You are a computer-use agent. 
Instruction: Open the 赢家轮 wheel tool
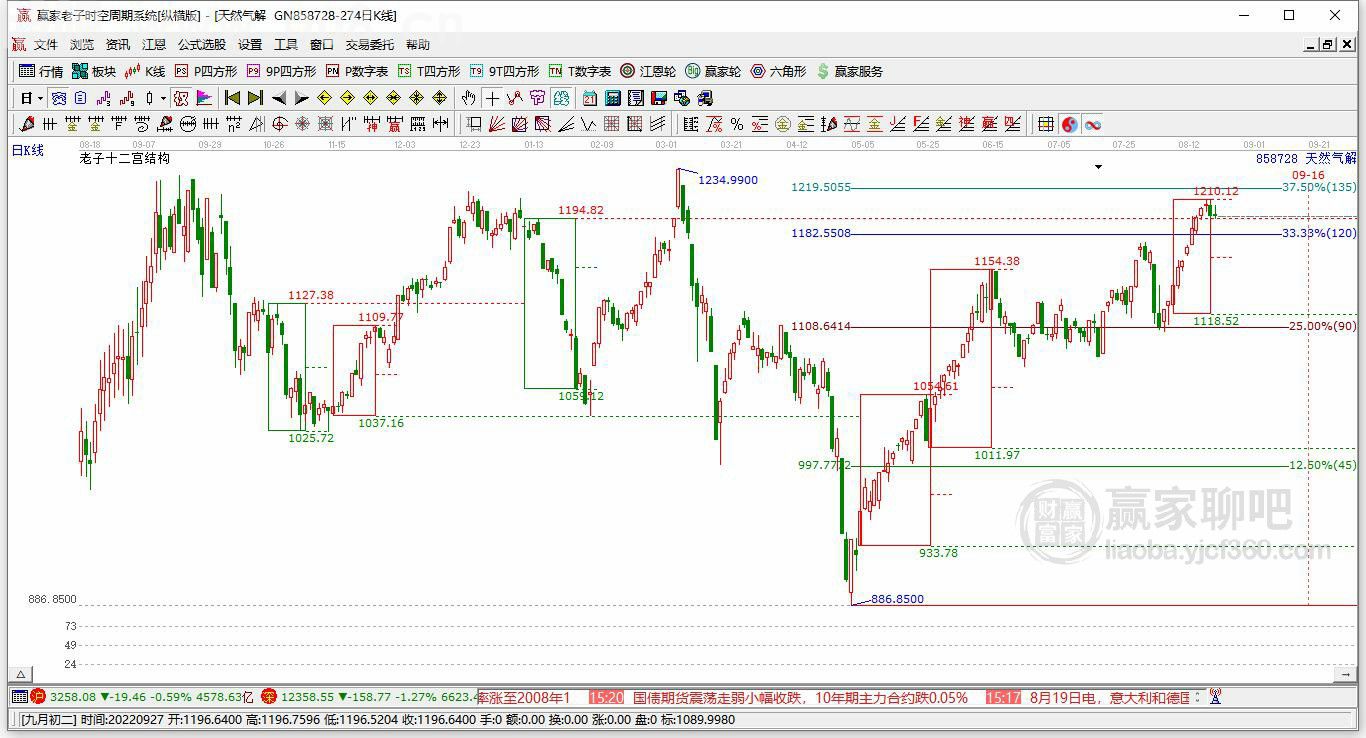(713, 71)
